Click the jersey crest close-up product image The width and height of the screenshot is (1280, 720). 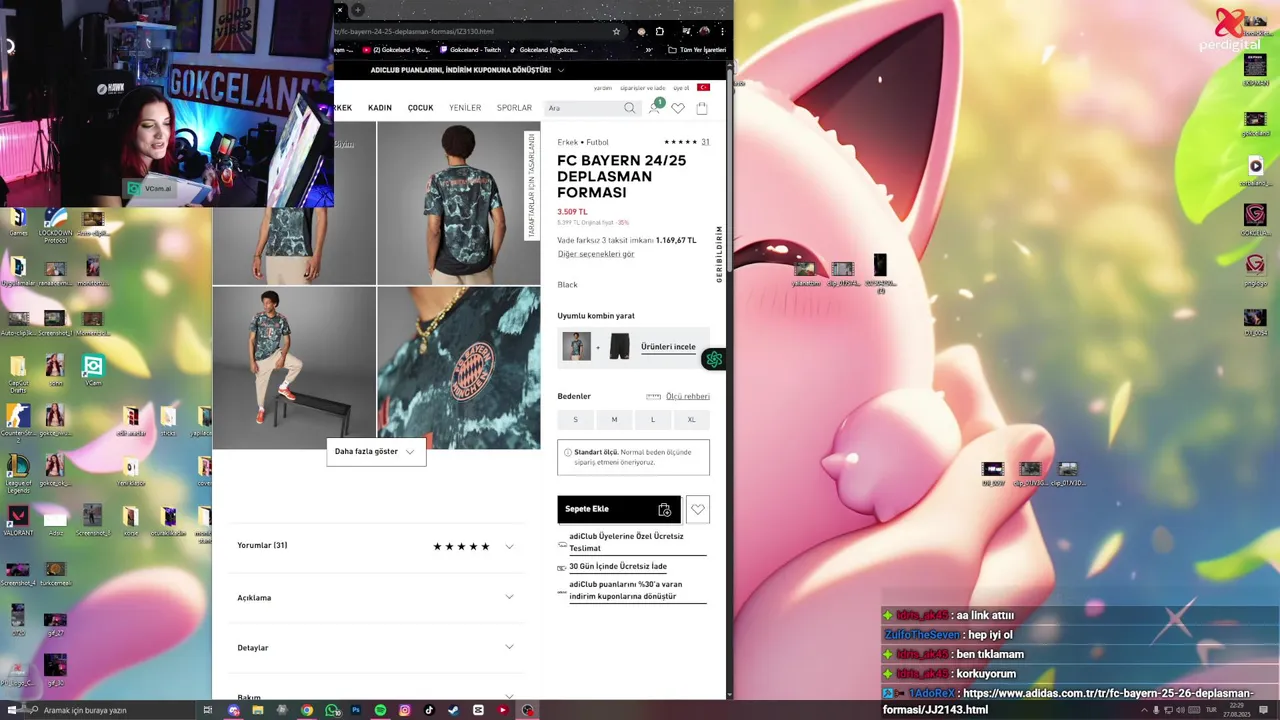pyautogui.click(x=459, y=368)
